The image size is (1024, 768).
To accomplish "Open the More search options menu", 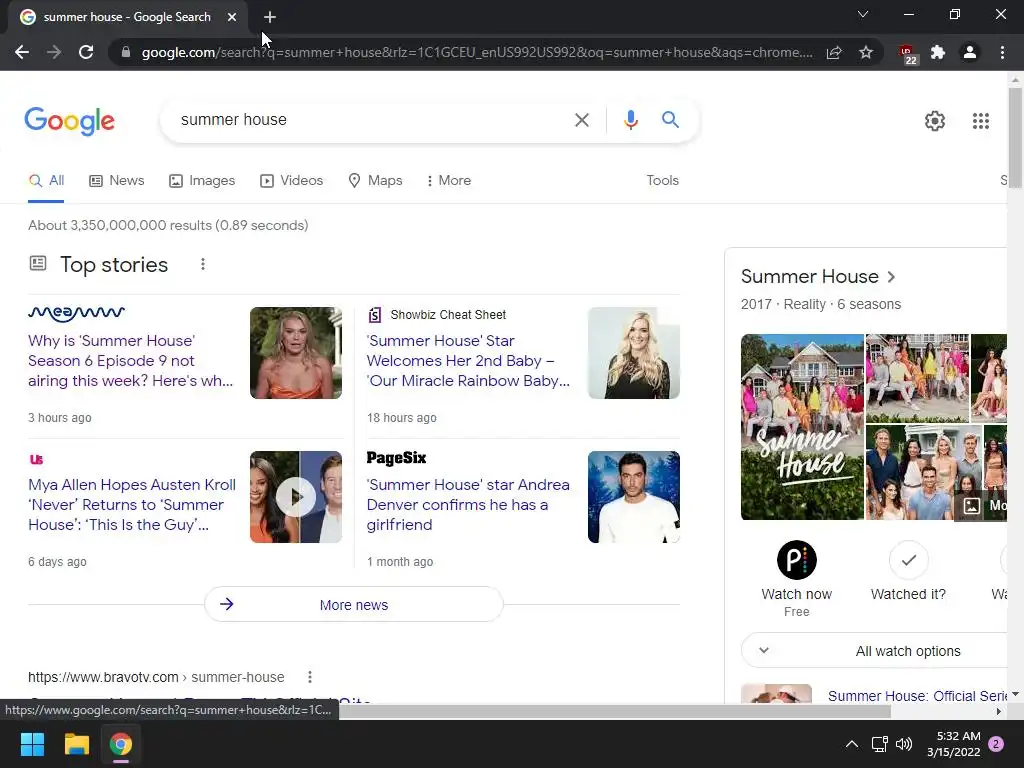I will [x=449, y=181].
